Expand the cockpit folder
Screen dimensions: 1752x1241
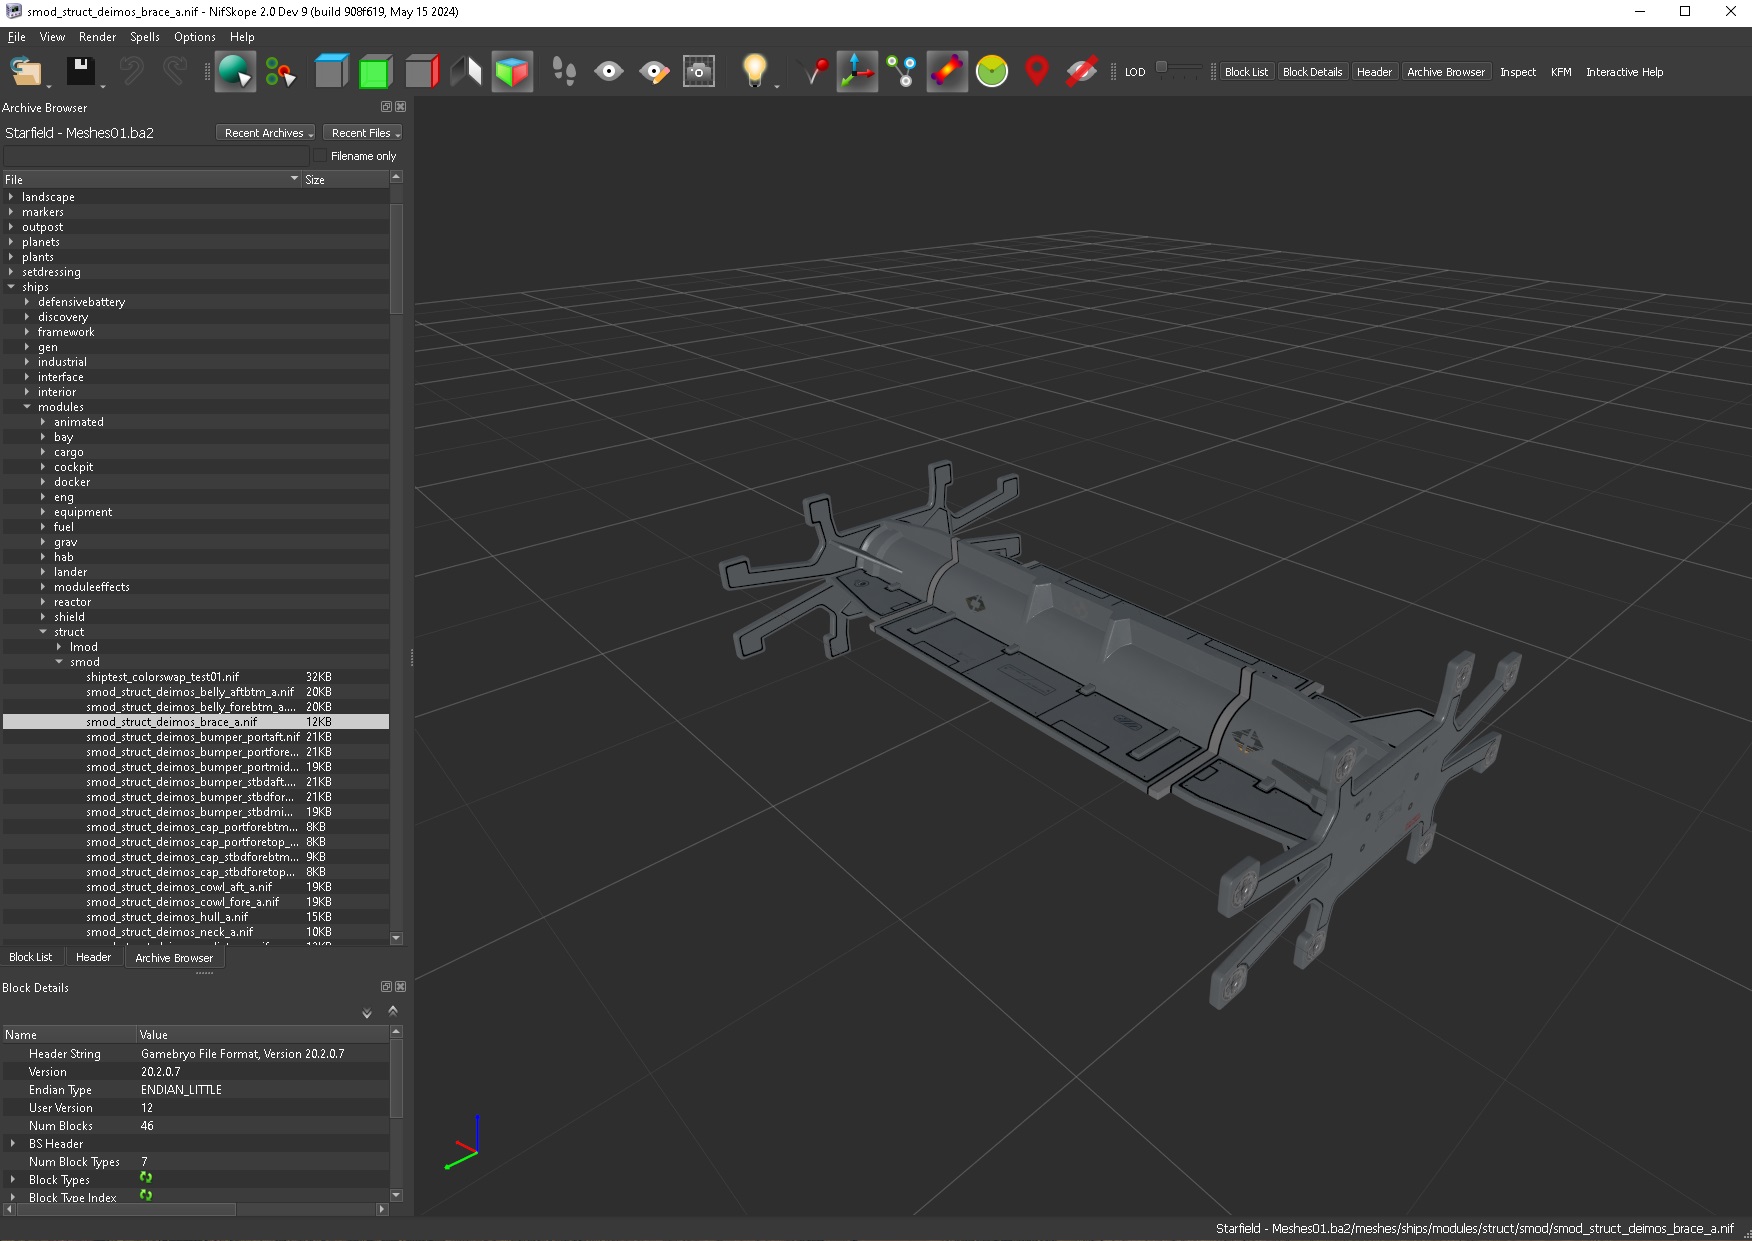click(x=43, y=467)
